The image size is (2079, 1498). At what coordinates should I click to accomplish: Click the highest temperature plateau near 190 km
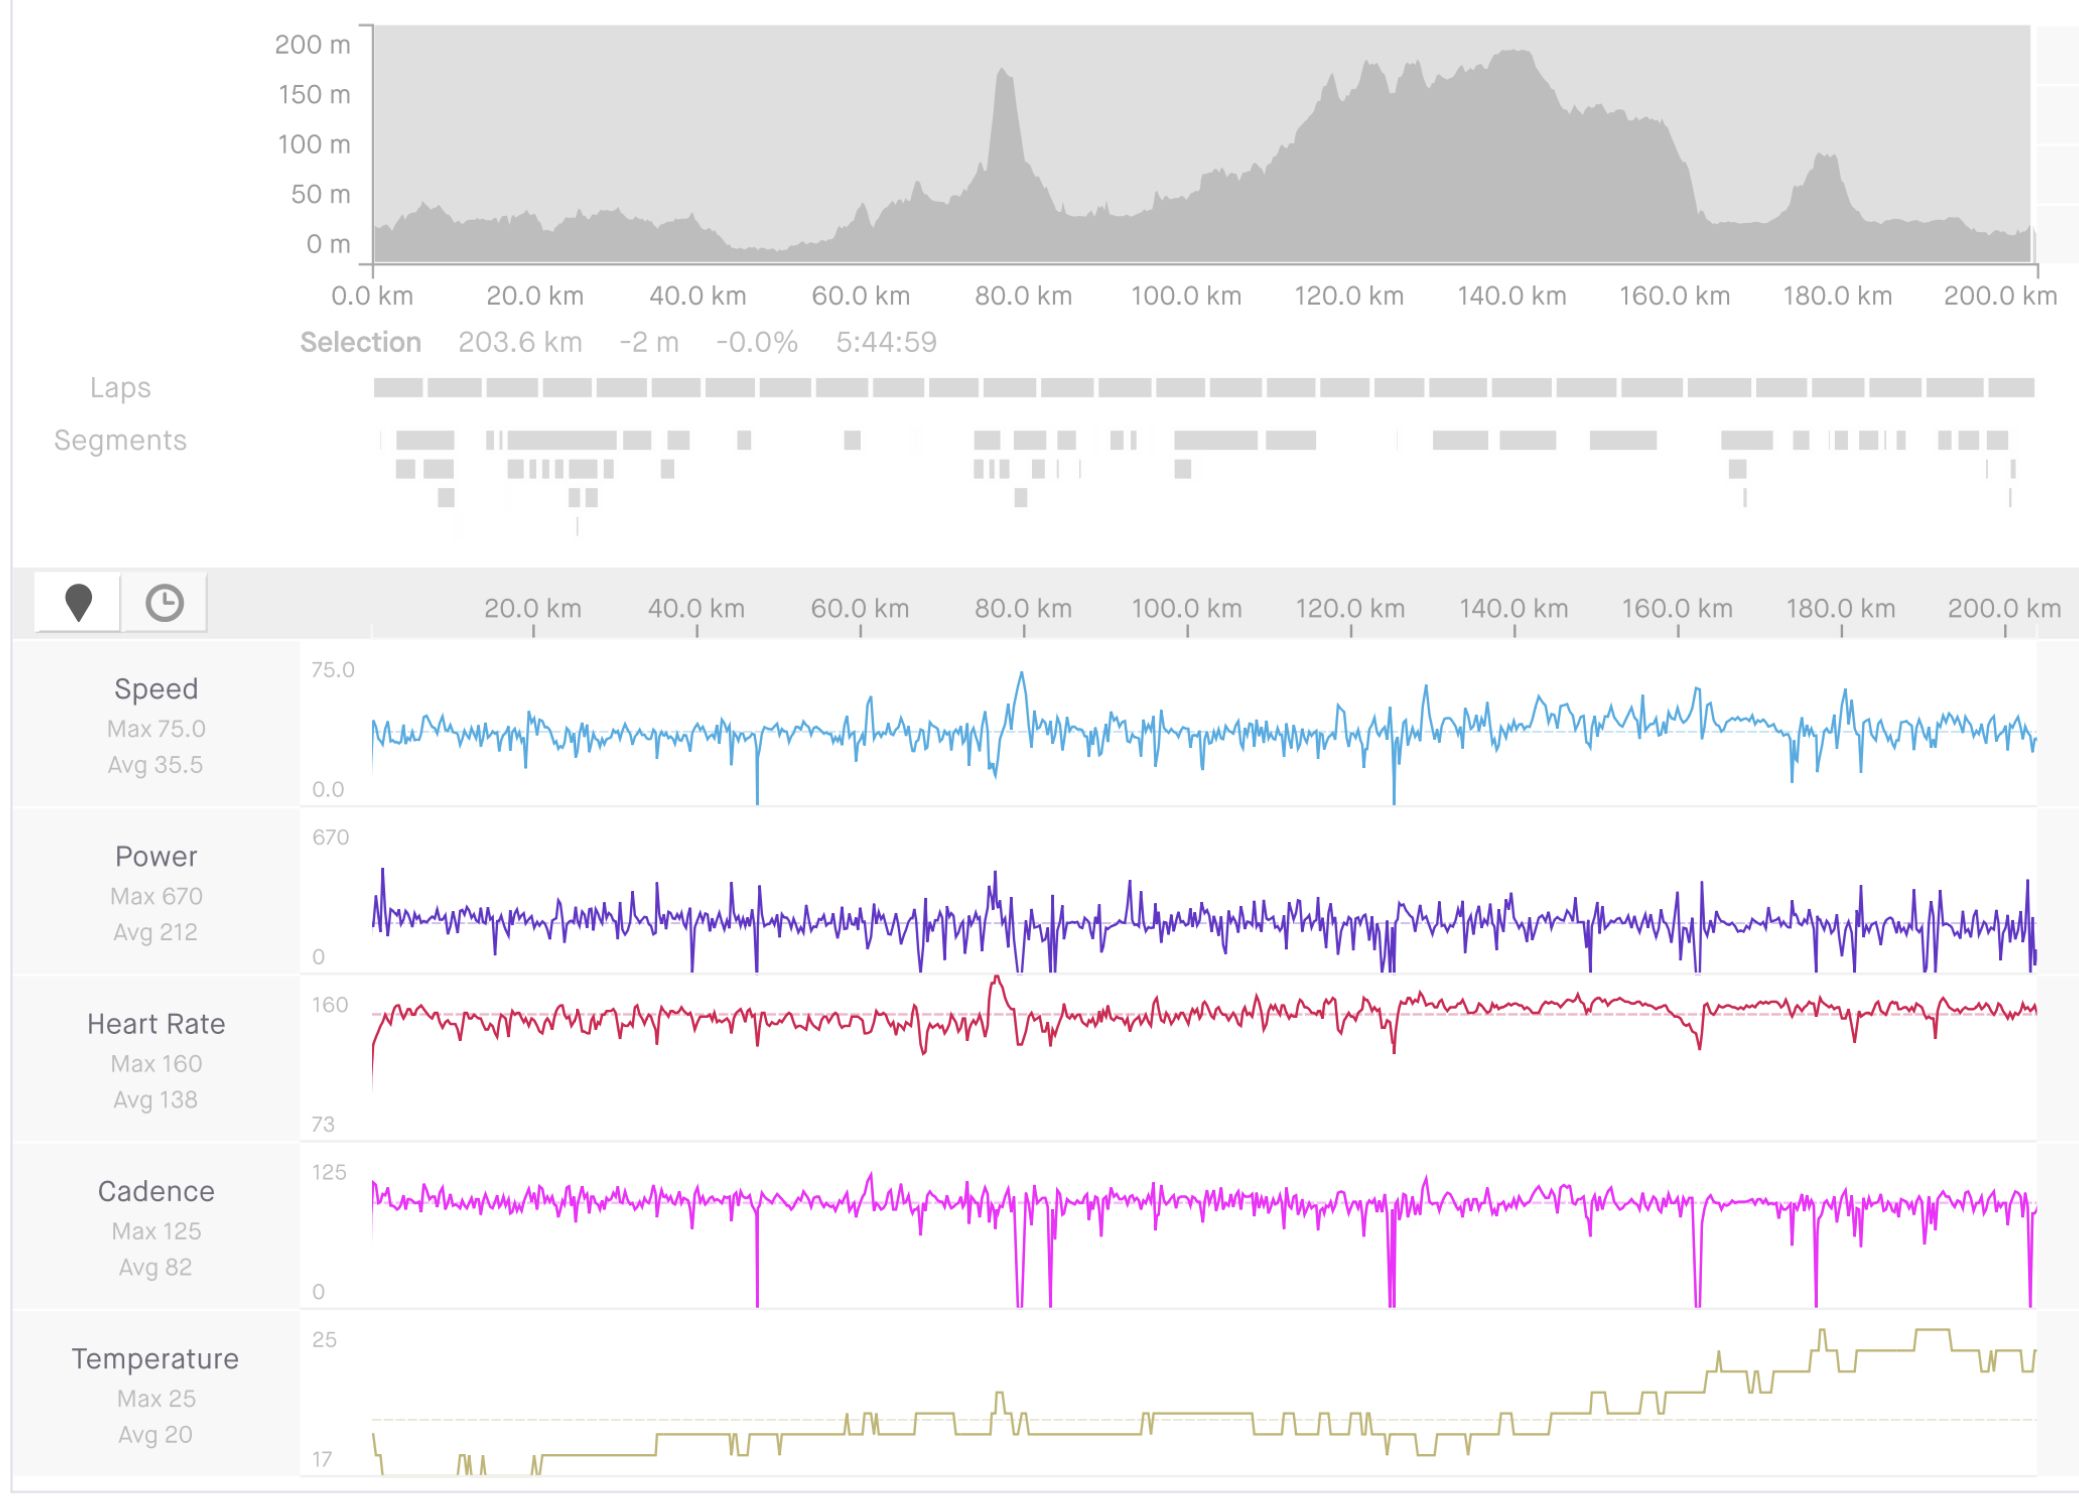coord(1932,1331)
